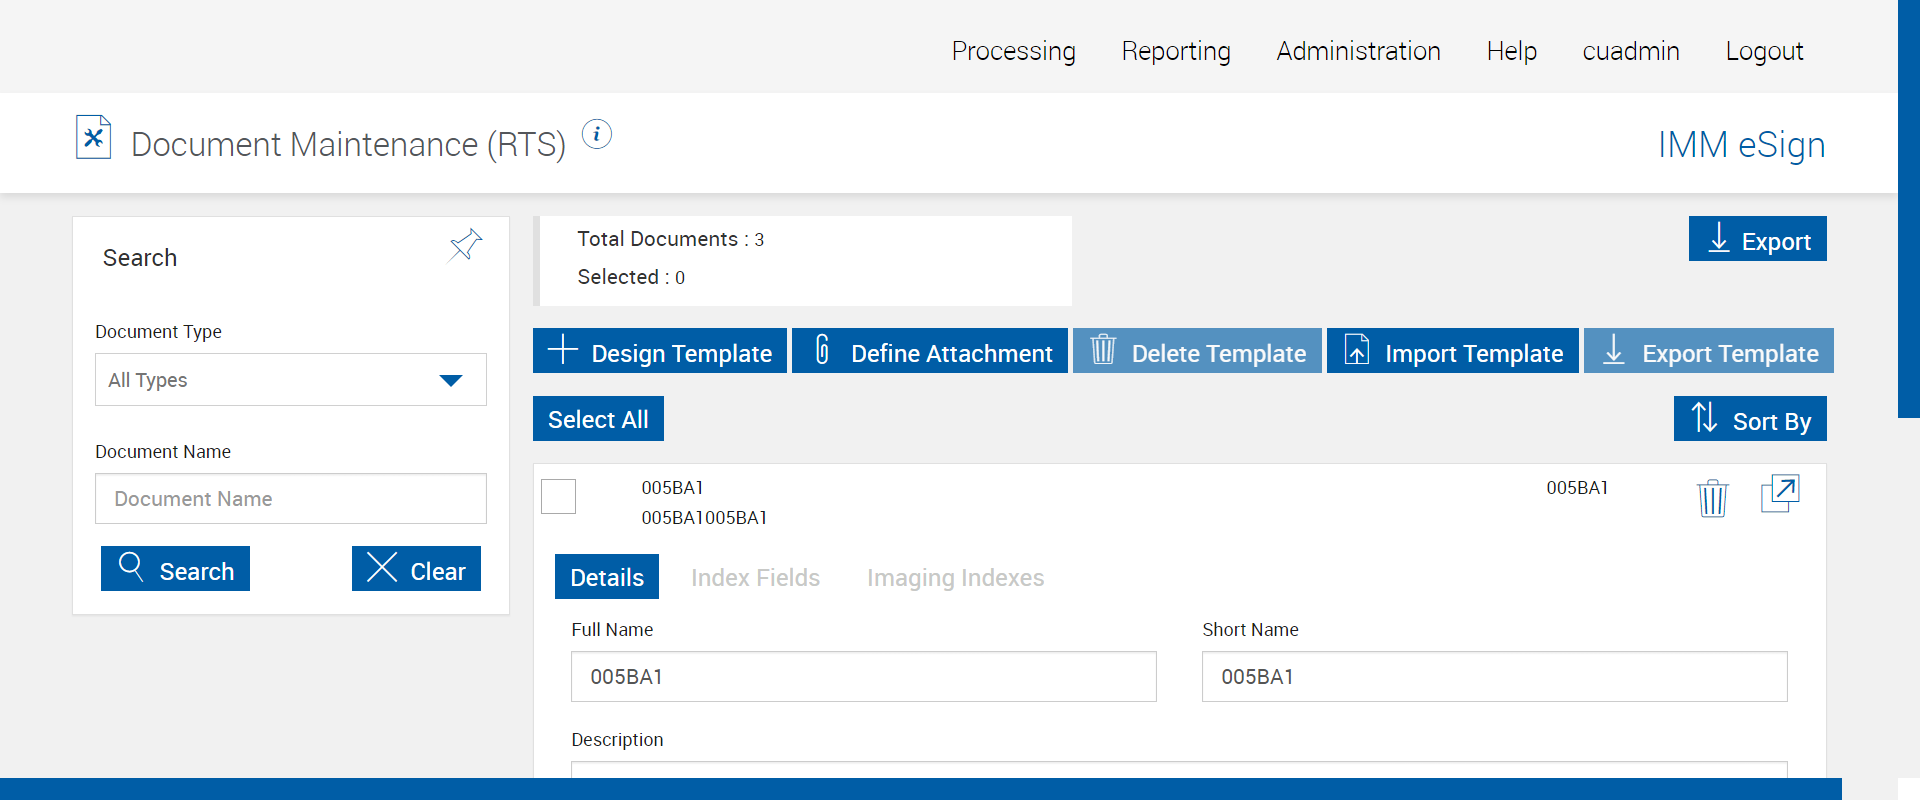The height and width of the screenshot is (800, 1920).
Task: Click the Document Name input field
Action: pyautogui.click(x=290, y=499)
